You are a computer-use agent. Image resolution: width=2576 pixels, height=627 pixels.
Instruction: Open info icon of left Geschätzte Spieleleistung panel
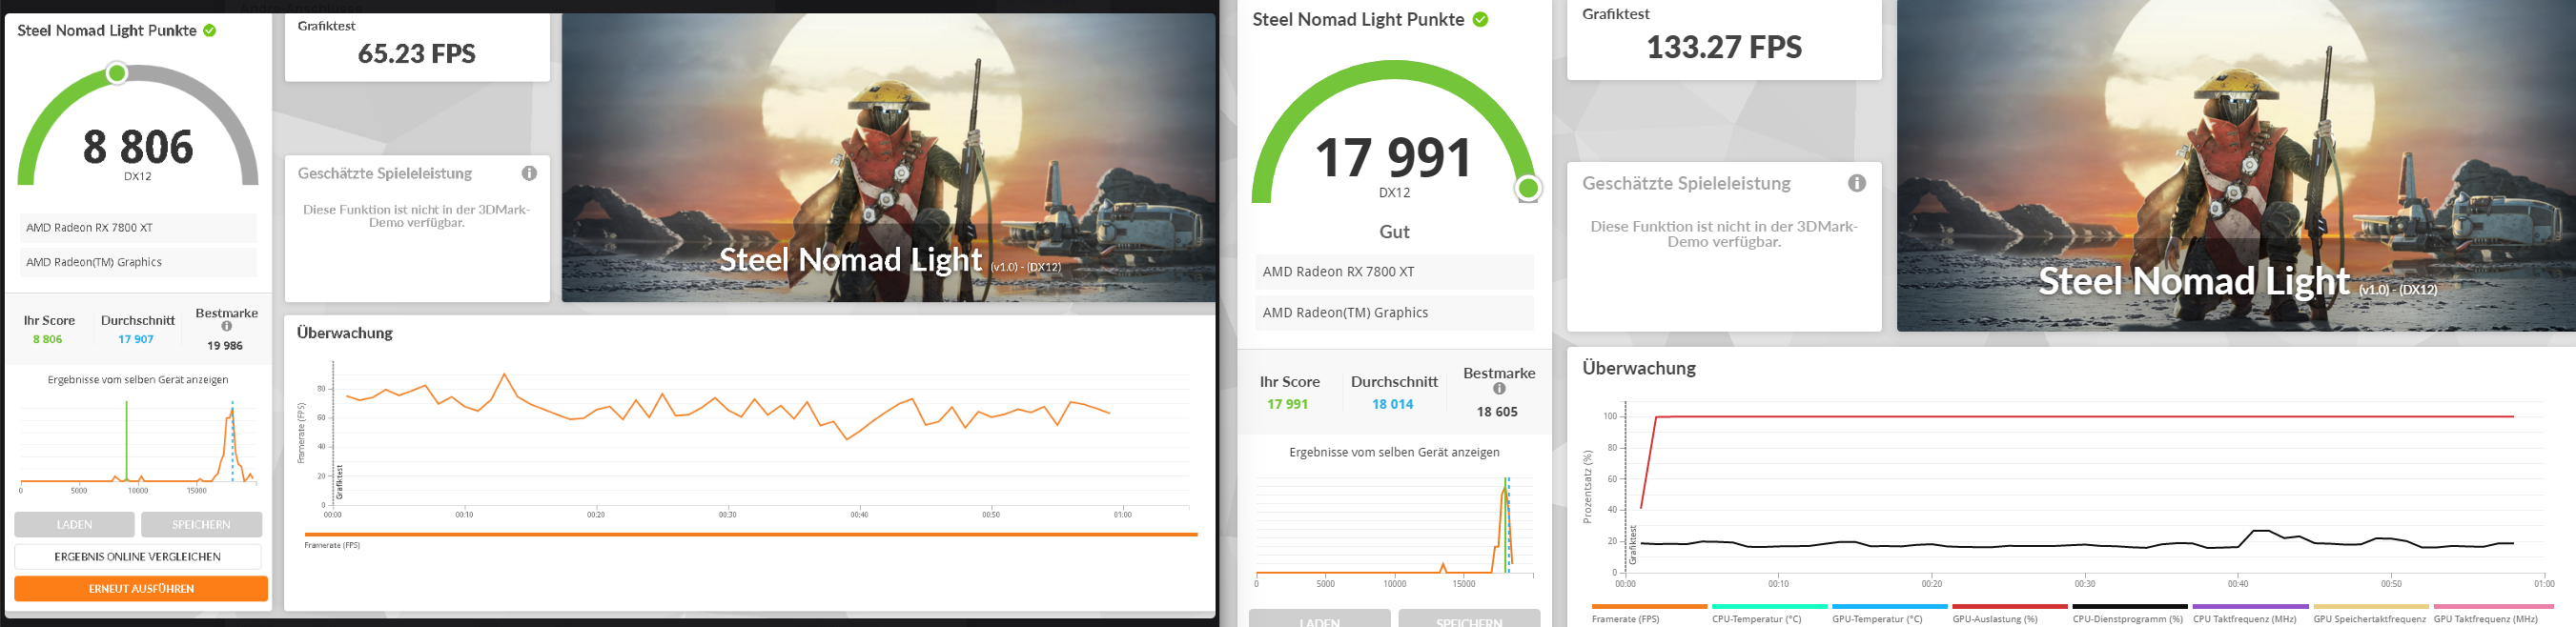click(529, 173)
